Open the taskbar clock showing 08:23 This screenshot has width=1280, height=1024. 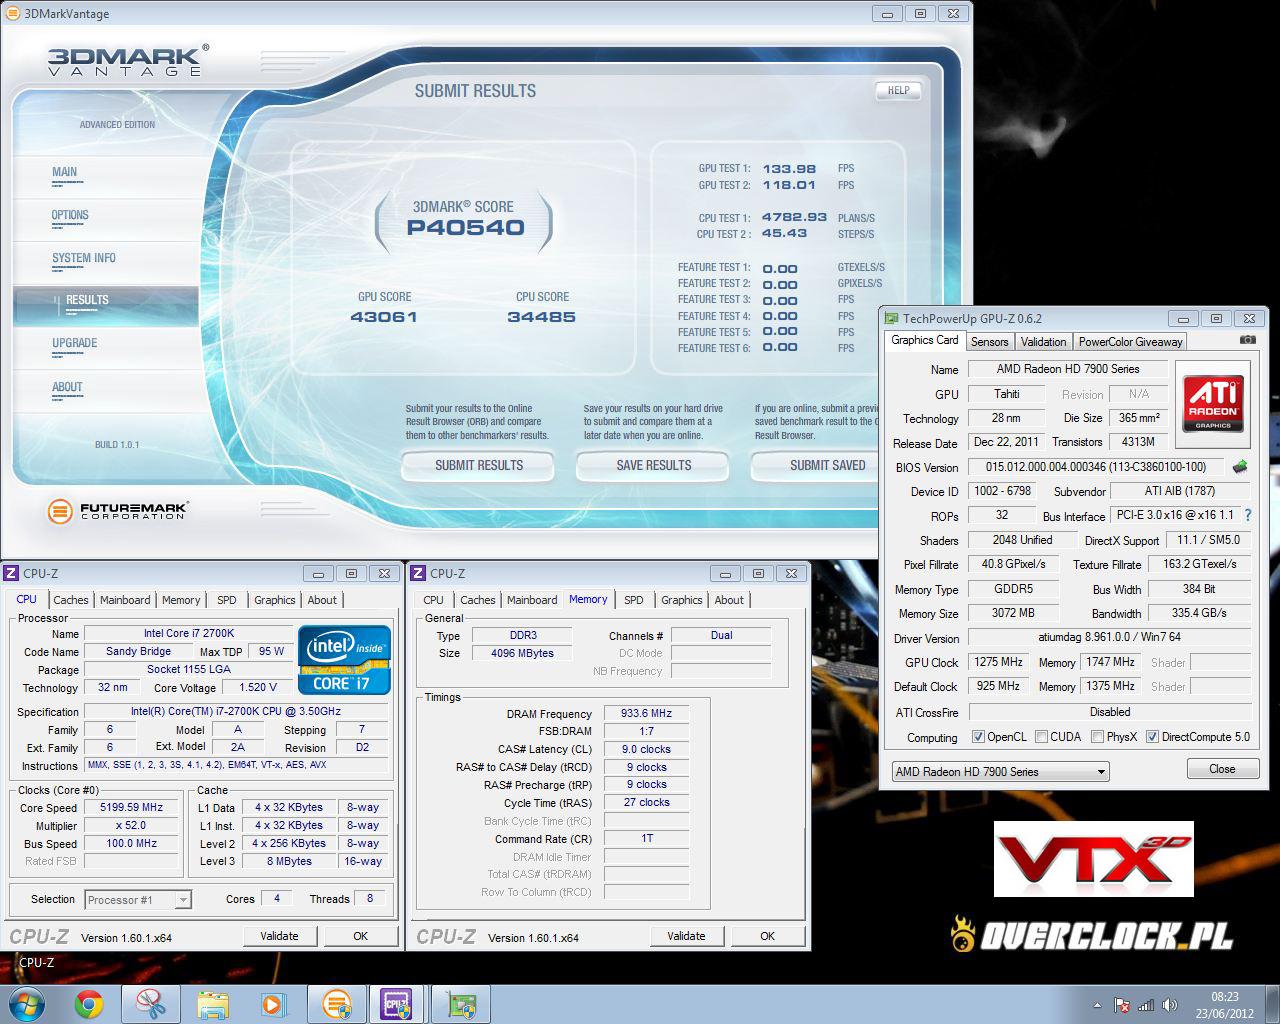1225,1005
